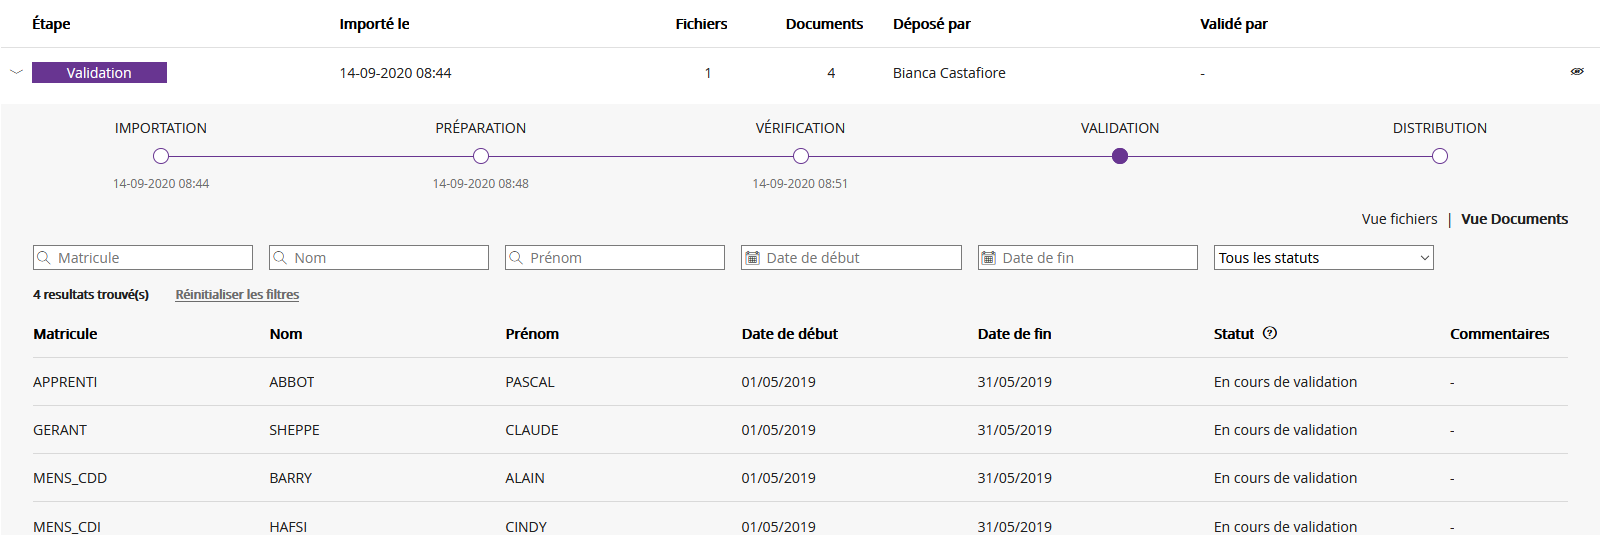This screenshot has width=1600, height=535.
Task: Switch to Vue fichiers
Action: [1399, 219]
